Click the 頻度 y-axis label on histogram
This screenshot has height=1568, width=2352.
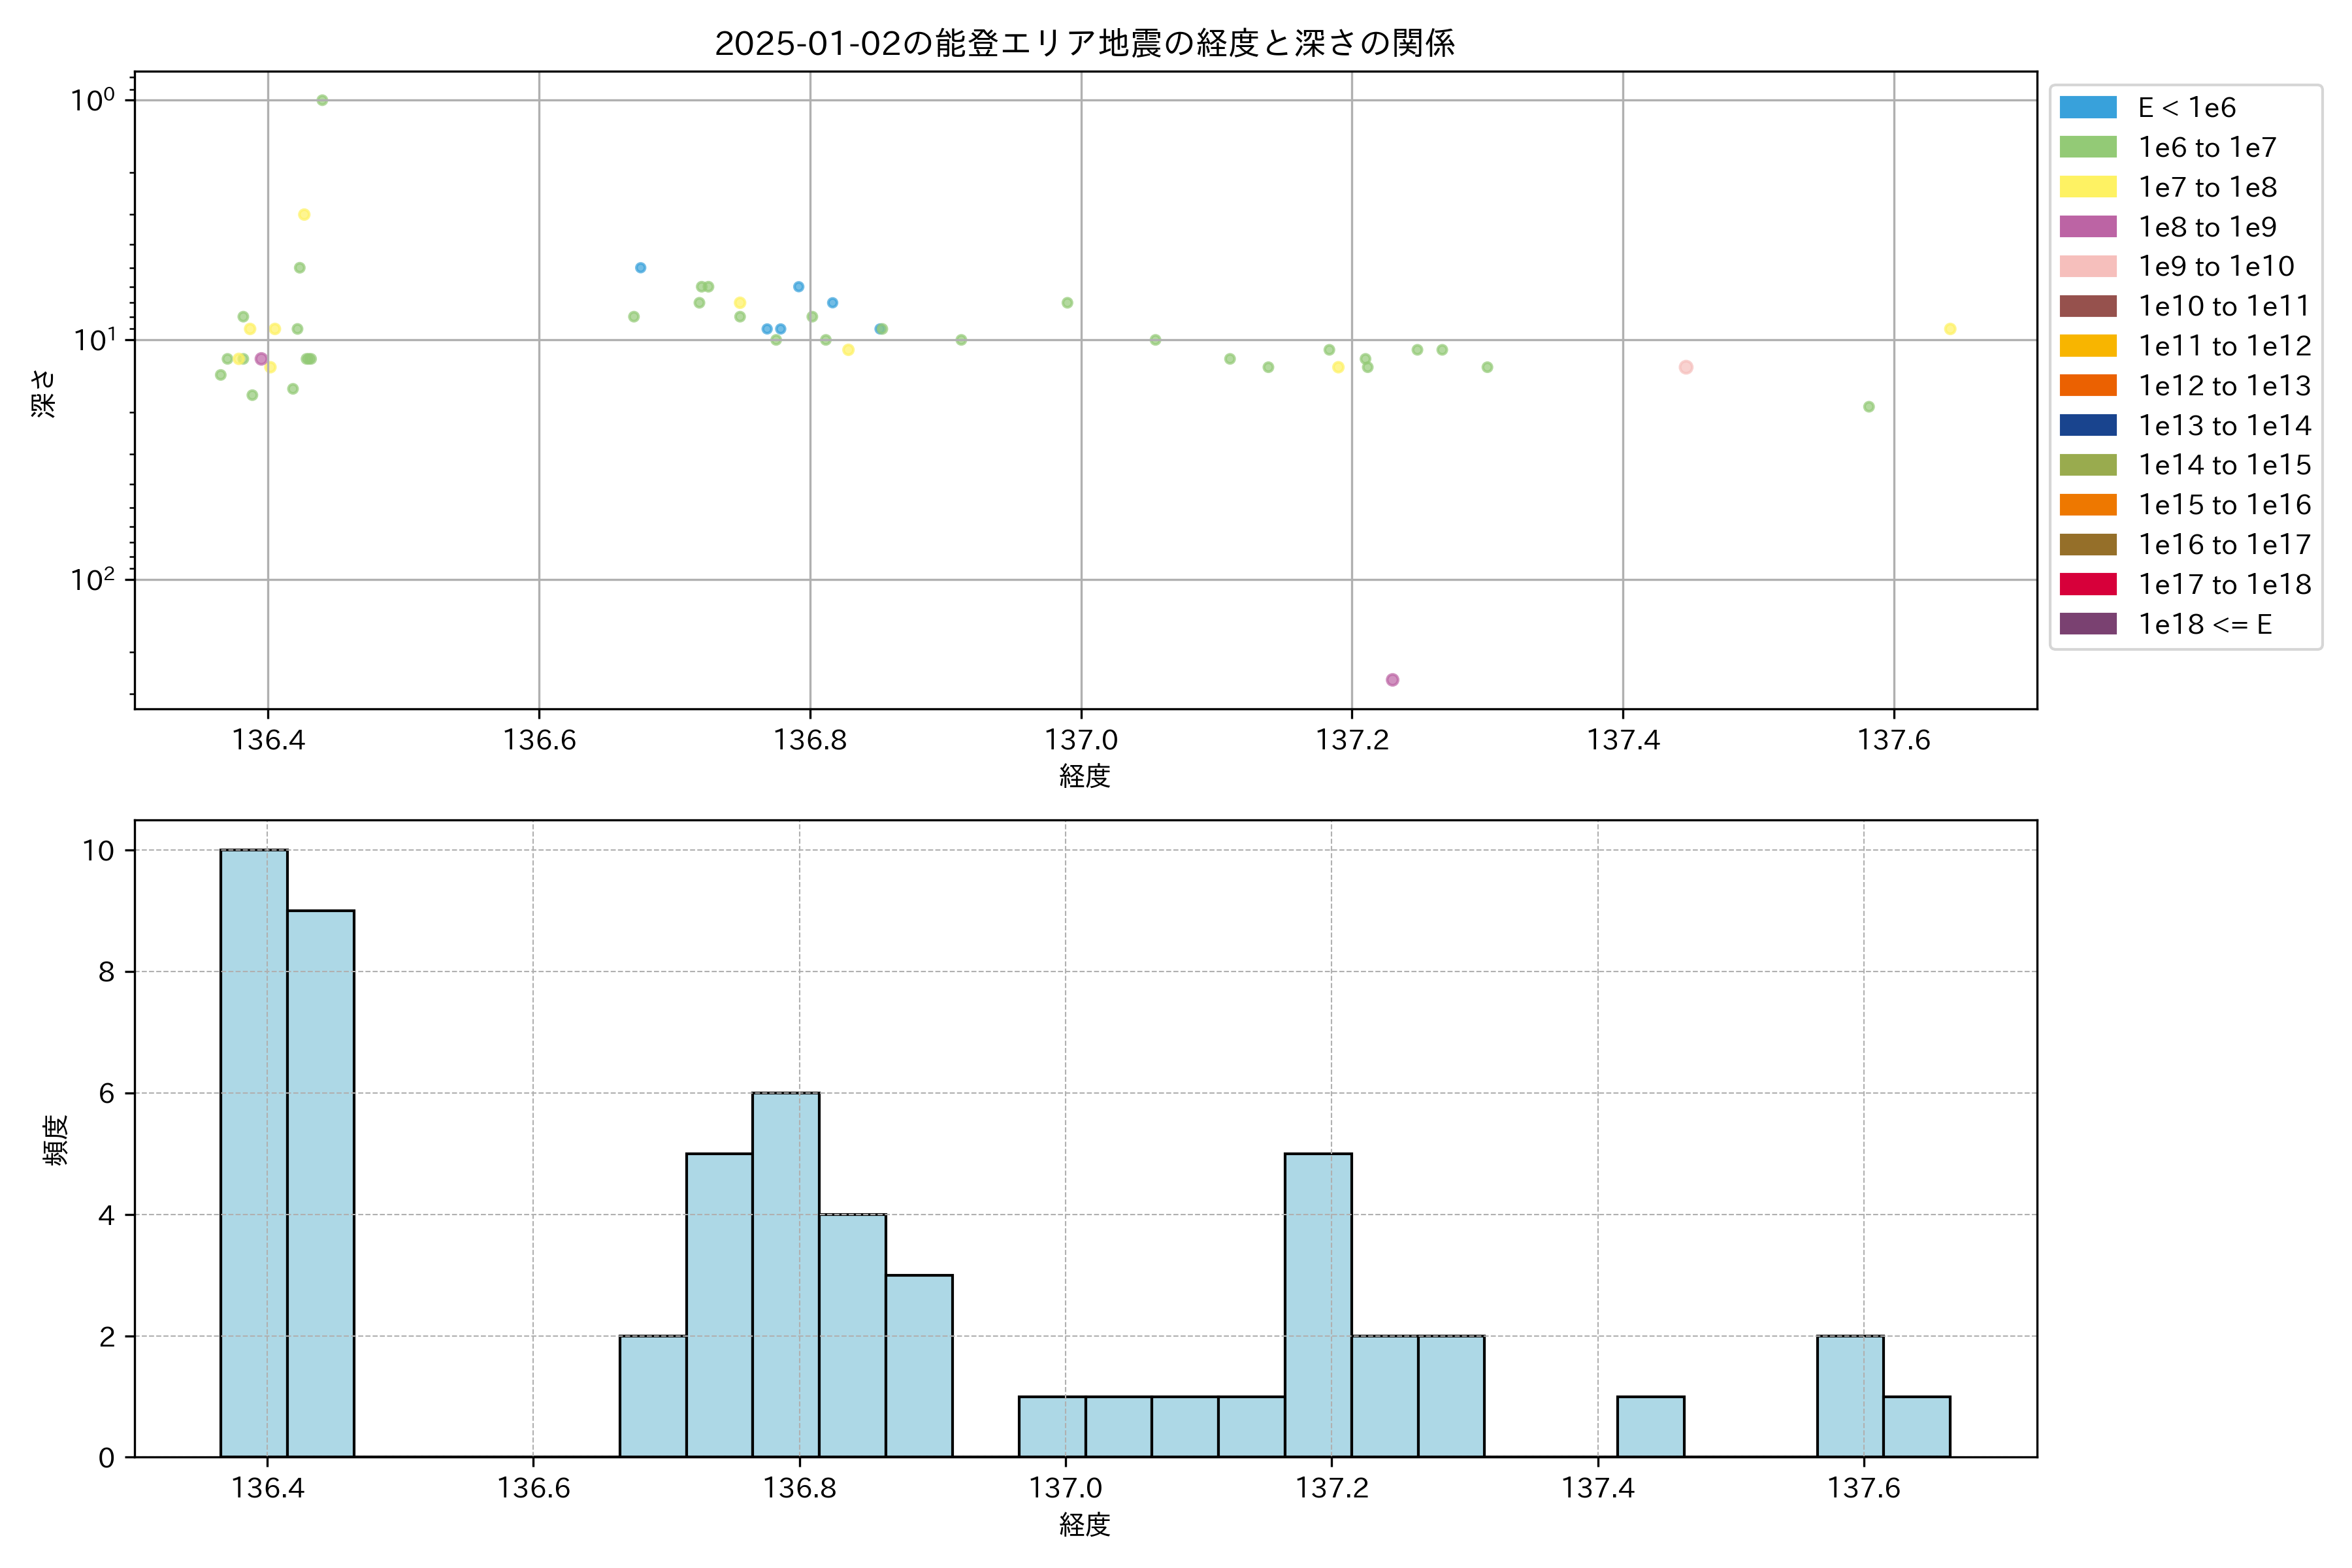pyautogui.click(x=56, y=1140)
